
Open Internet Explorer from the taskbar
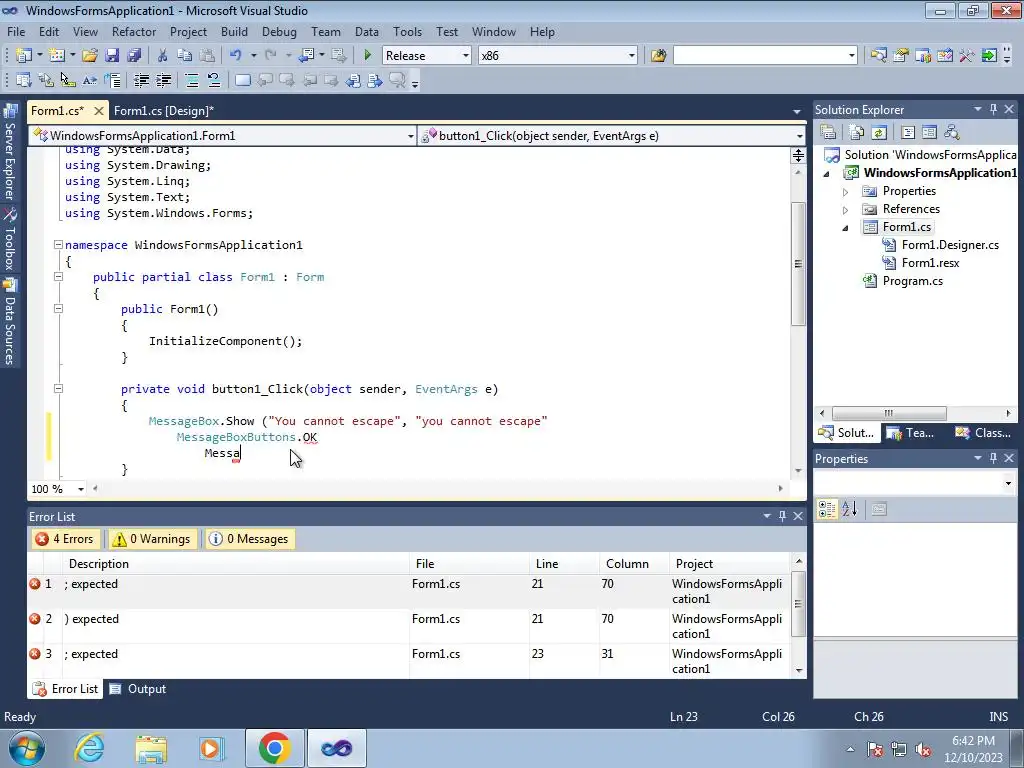point(89,748)
